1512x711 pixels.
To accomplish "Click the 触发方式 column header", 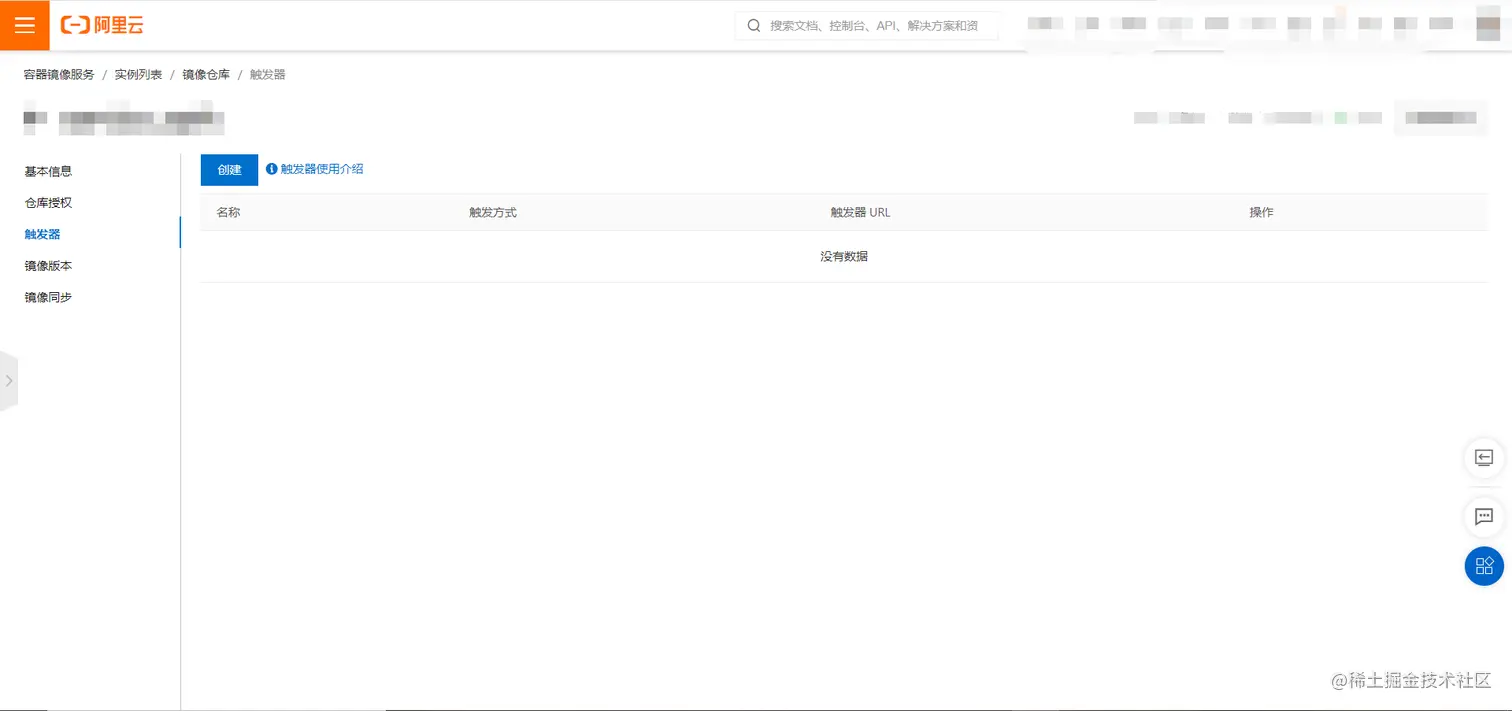I will click(x=493, y=213).
